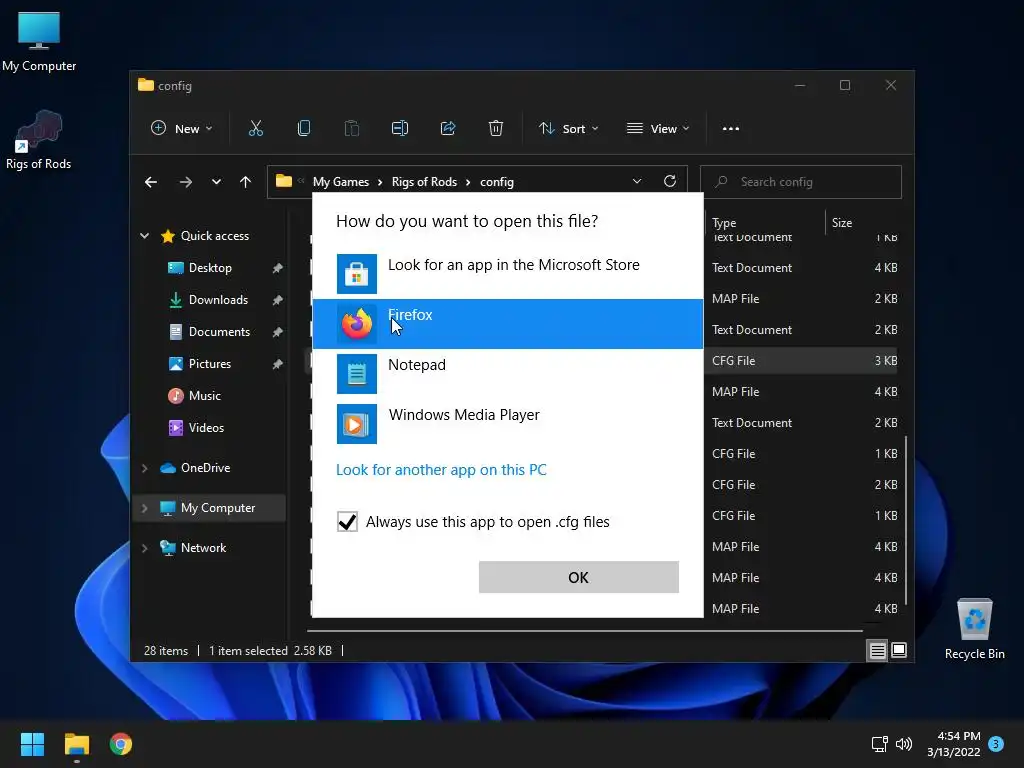Click the Search config field
This screenshot has height=768, width=1024.
pyautogui.click(x=801, y=182)
